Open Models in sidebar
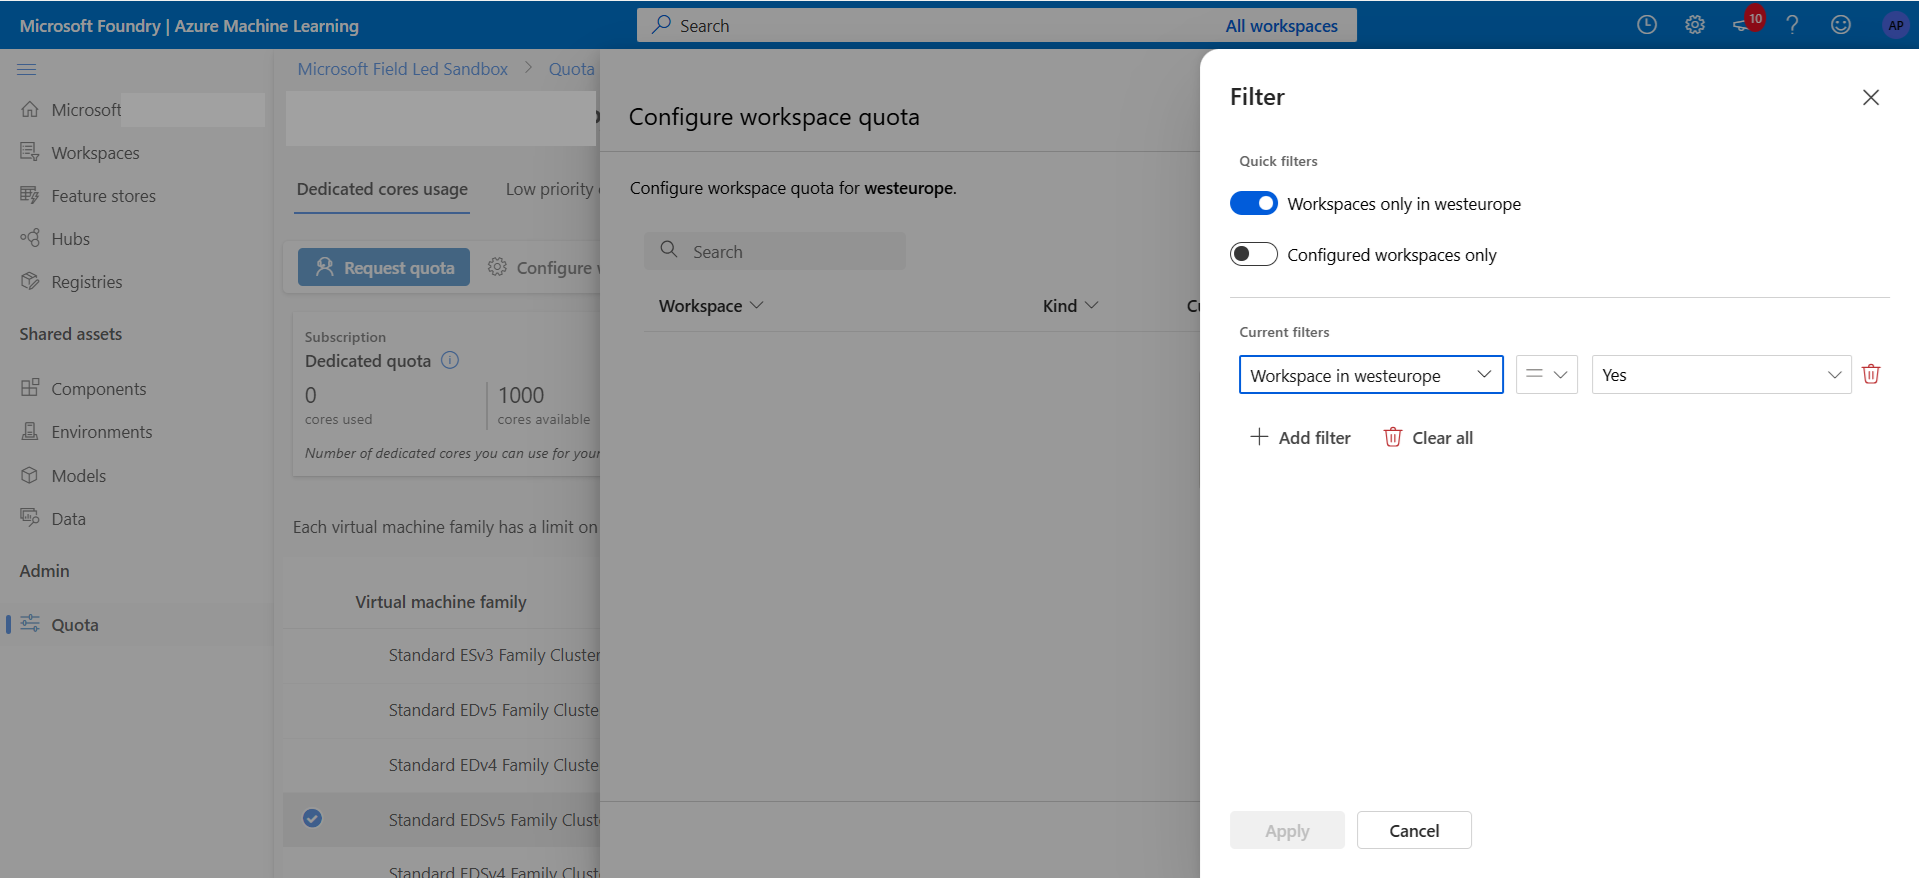 (x=78, y=476)
